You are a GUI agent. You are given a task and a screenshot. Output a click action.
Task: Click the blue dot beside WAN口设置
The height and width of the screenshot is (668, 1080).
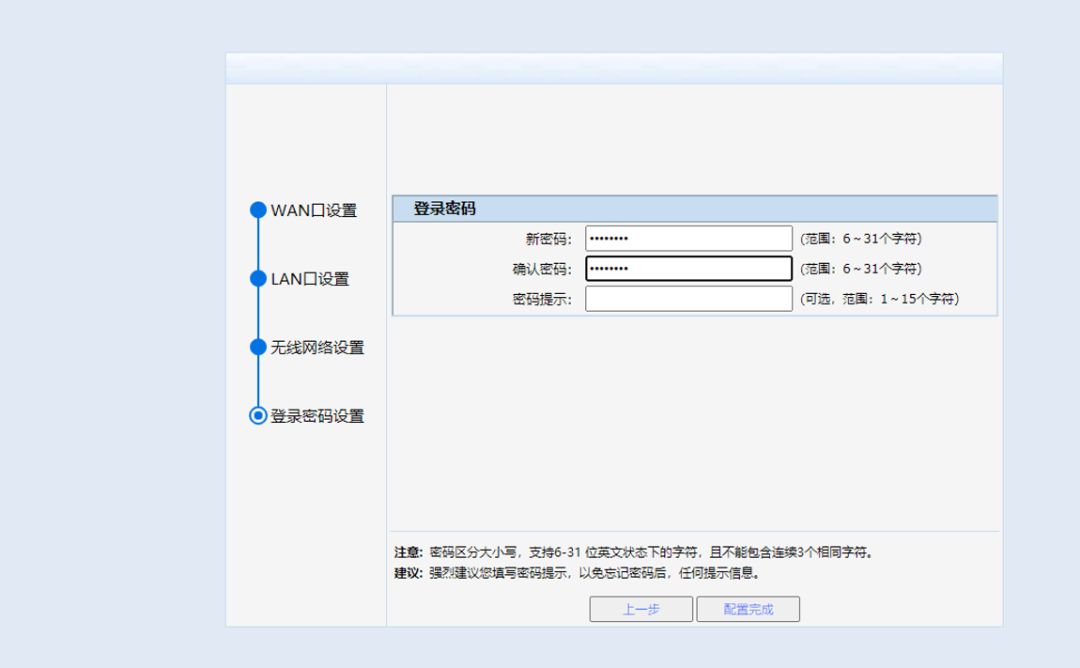coord(258,210)
